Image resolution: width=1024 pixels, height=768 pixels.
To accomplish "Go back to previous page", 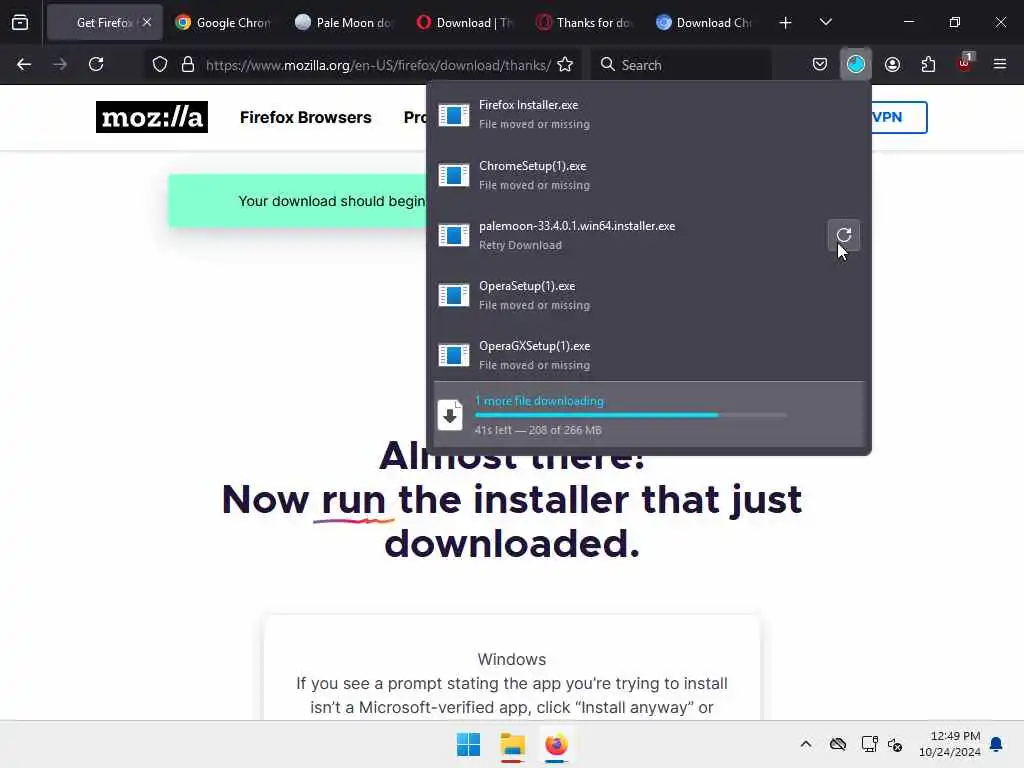I will [x=24, y=65].
